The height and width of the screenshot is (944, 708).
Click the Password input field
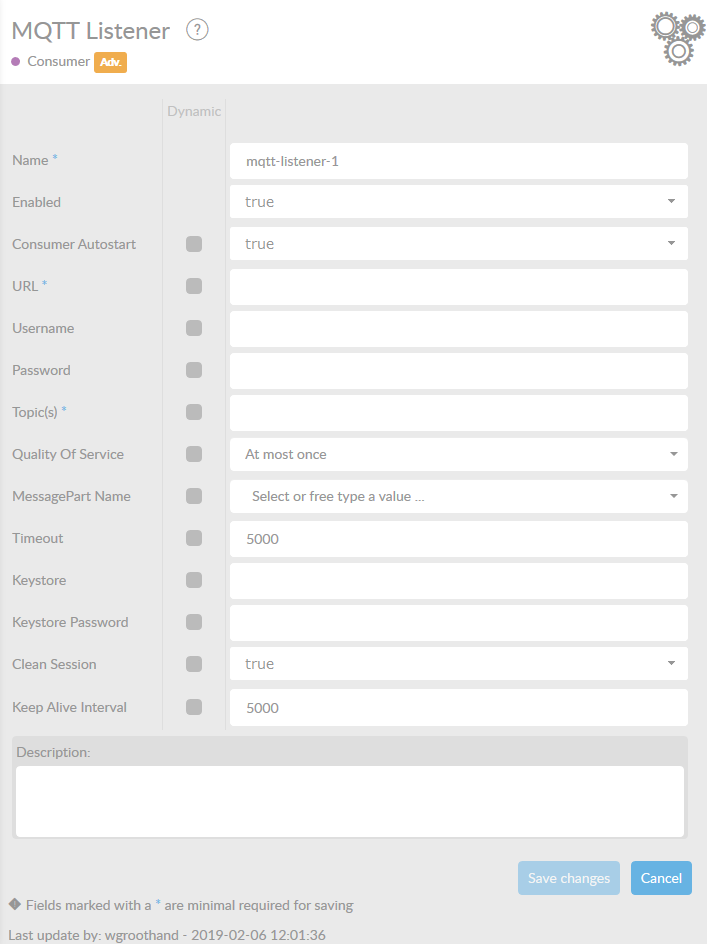click(458, 370)
